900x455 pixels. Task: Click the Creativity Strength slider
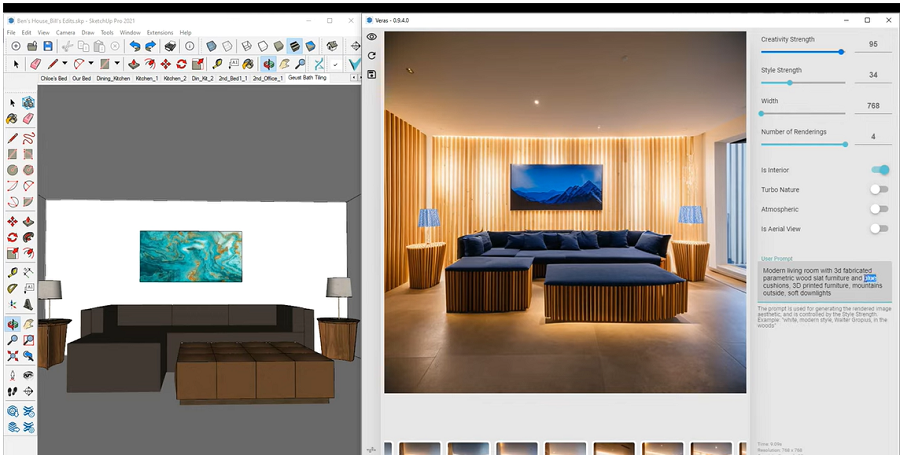802,52
